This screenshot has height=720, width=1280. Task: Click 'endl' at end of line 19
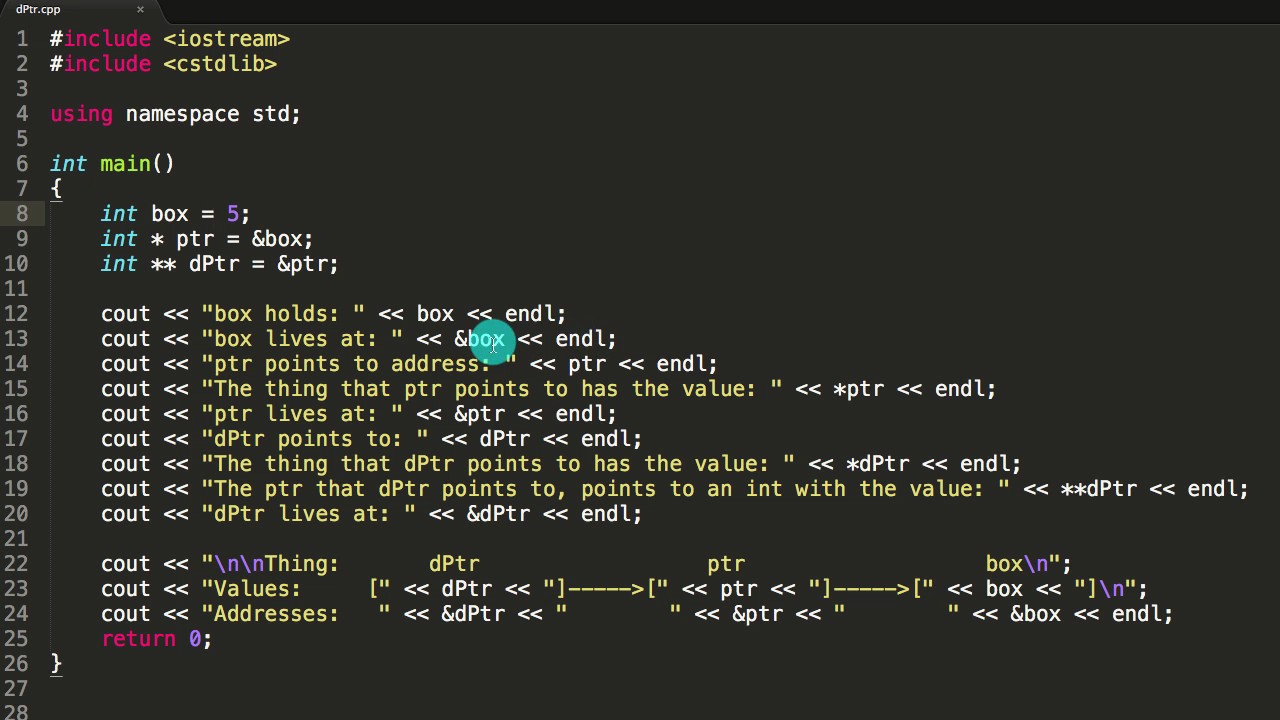pyautogui.click(x=1212, y=489)
